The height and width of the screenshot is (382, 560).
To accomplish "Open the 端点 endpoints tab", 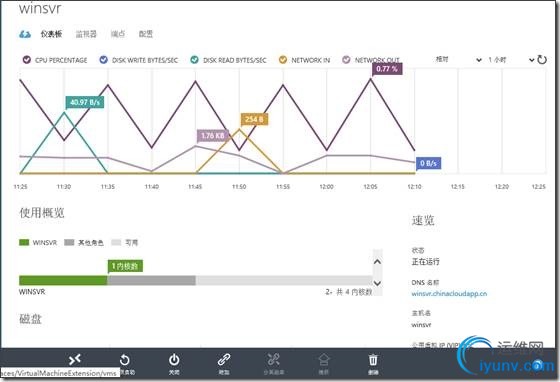I will click(x=118, y=34).
